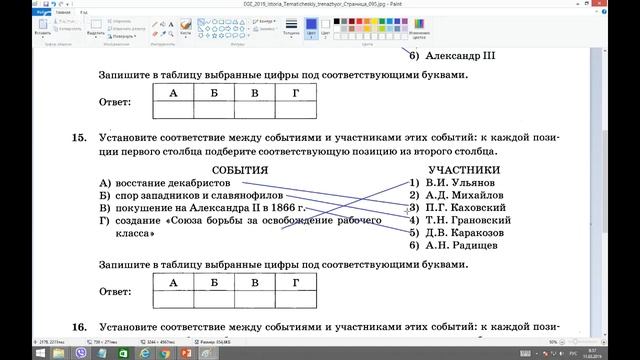Viewport: 640px width, 360px height.
Task: Click the answer cell under А in question 15
Action: (173, 299)
